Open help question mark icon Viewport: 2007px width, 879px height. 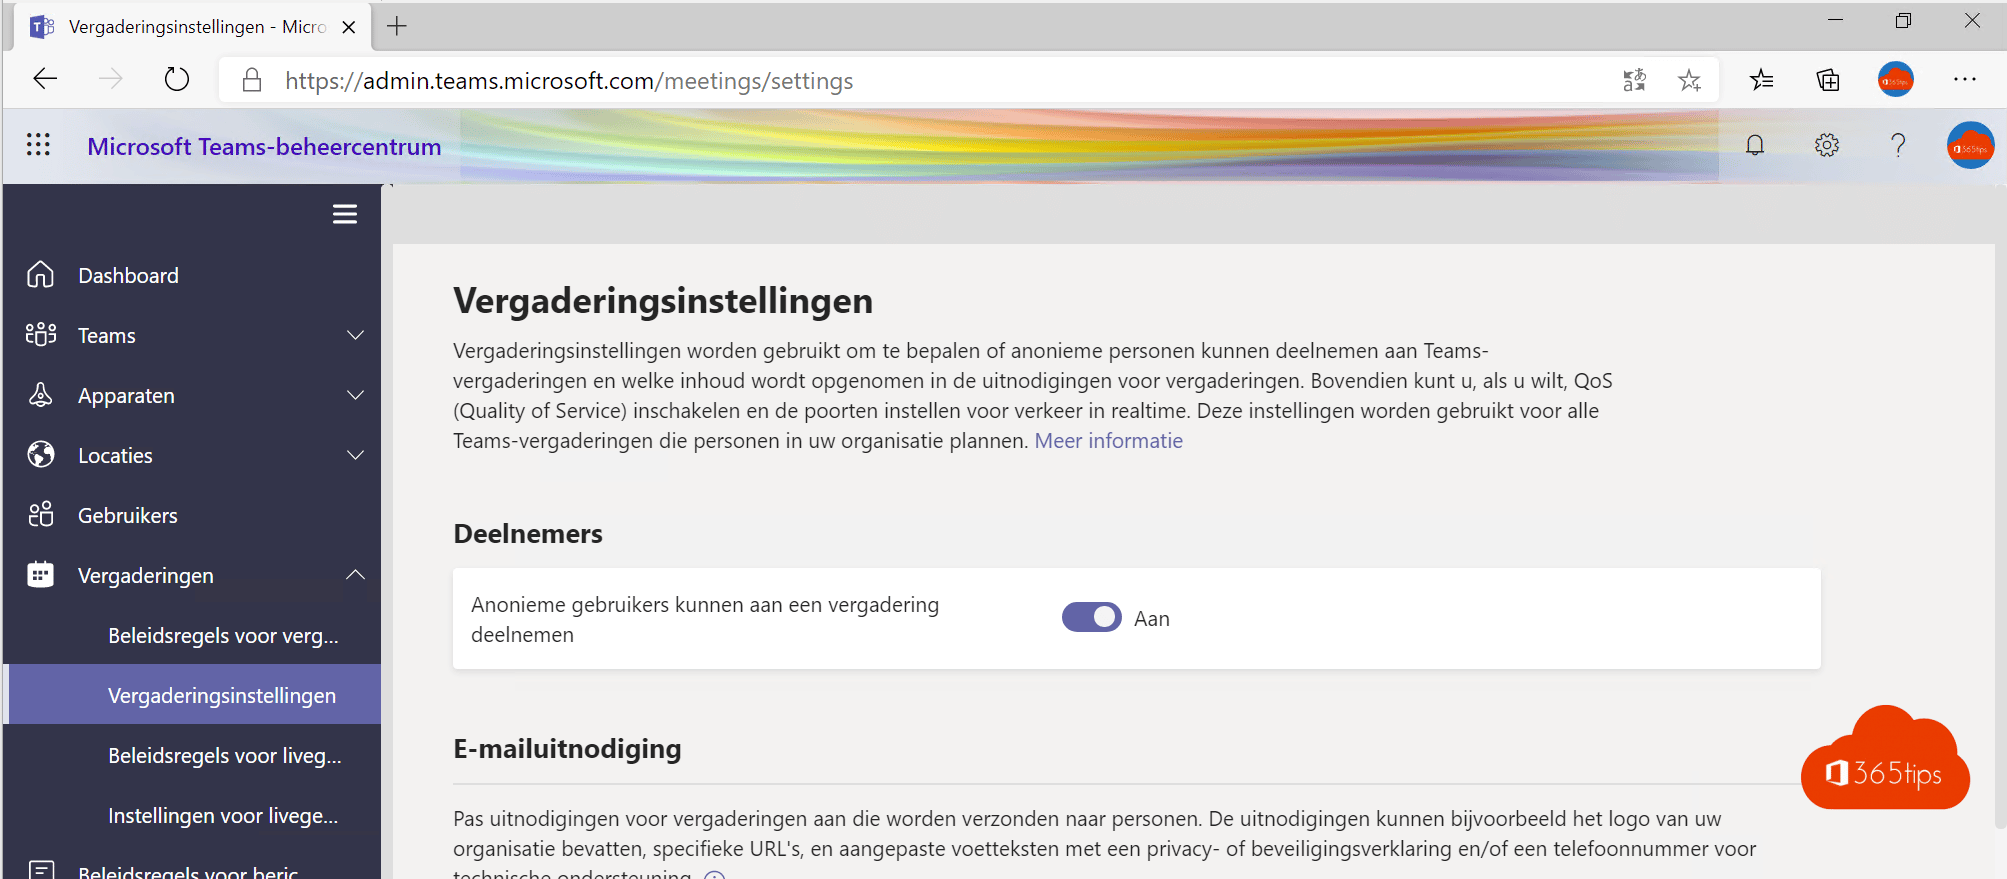point(1898,145)
